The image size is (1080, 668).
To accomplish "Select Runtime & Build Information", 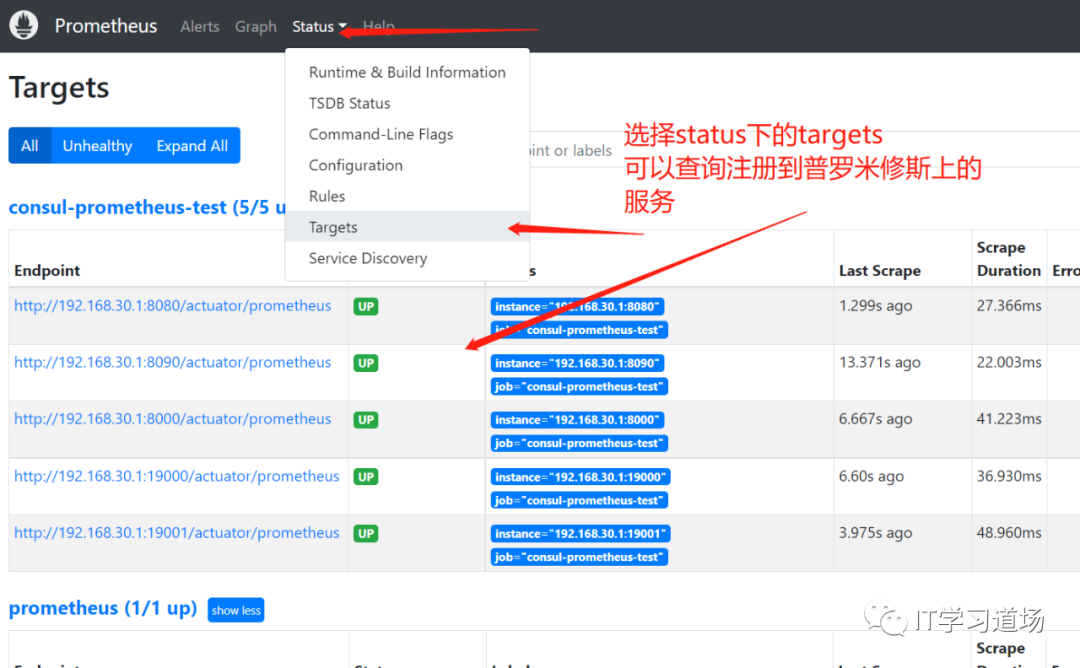I will point(407,72).
